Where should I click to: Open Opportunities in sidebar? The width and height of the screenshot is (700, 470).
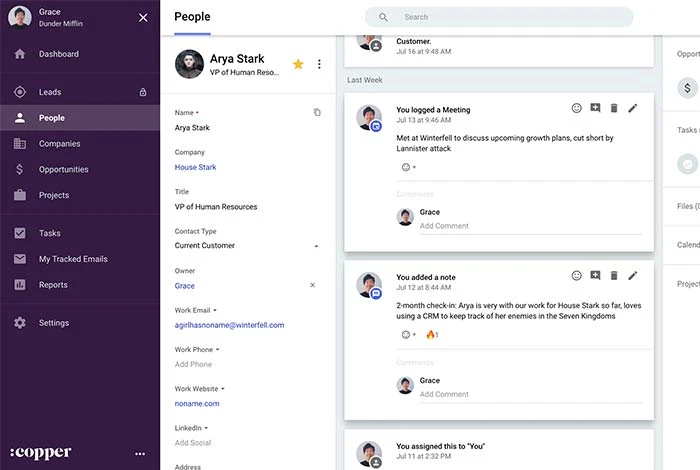(63, 170)
